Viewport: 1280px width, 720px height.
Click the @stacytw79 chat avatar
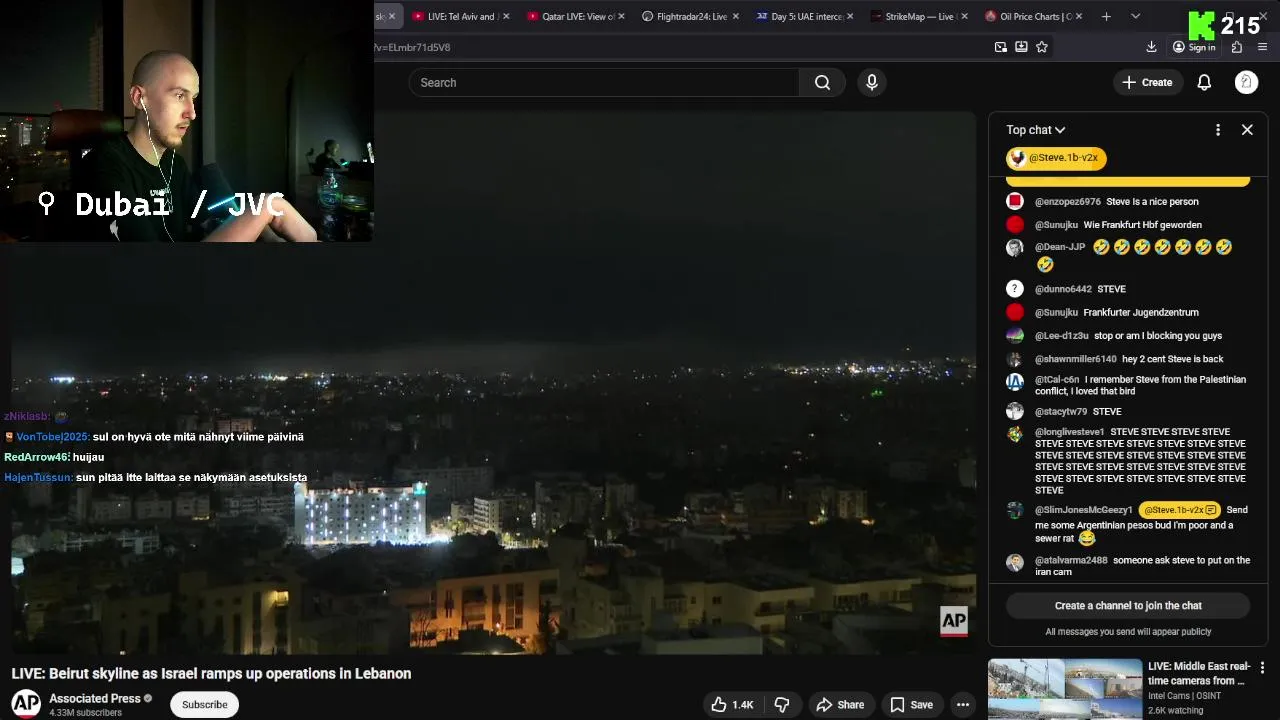click(x=1015, y=412)
